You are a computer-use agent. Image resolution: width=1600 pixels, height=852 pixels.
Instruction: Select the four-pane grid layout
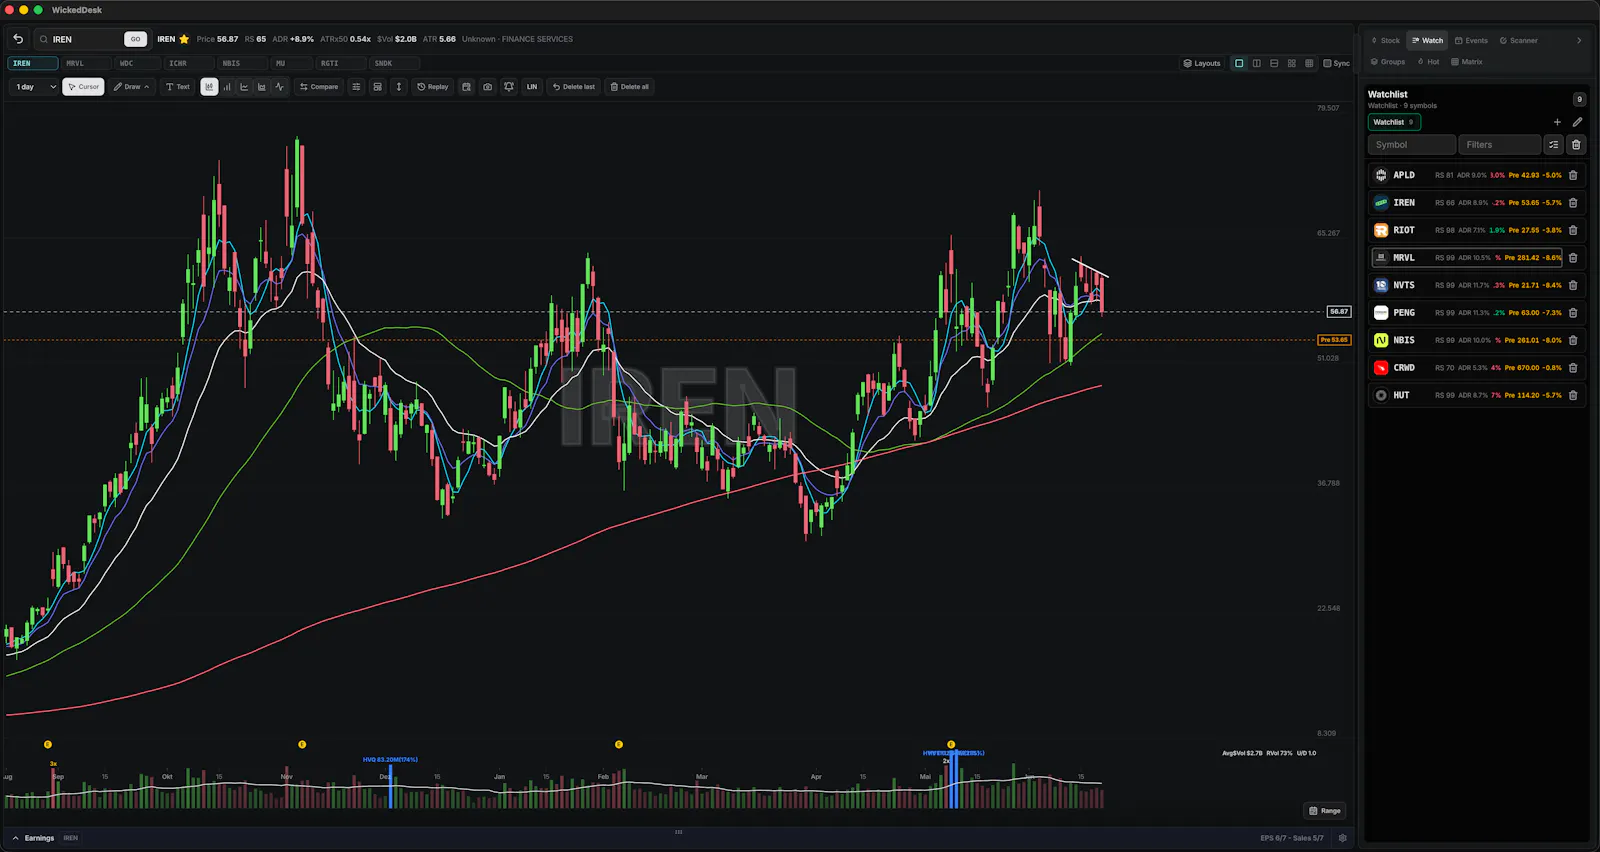coord(1292,63)
